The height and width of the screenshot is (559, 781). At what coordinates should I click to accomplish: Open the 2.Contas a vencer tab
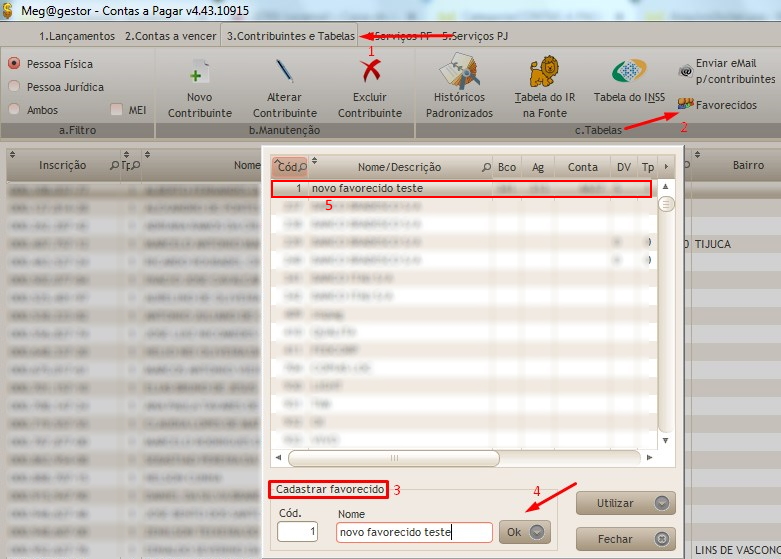(169, 36)
